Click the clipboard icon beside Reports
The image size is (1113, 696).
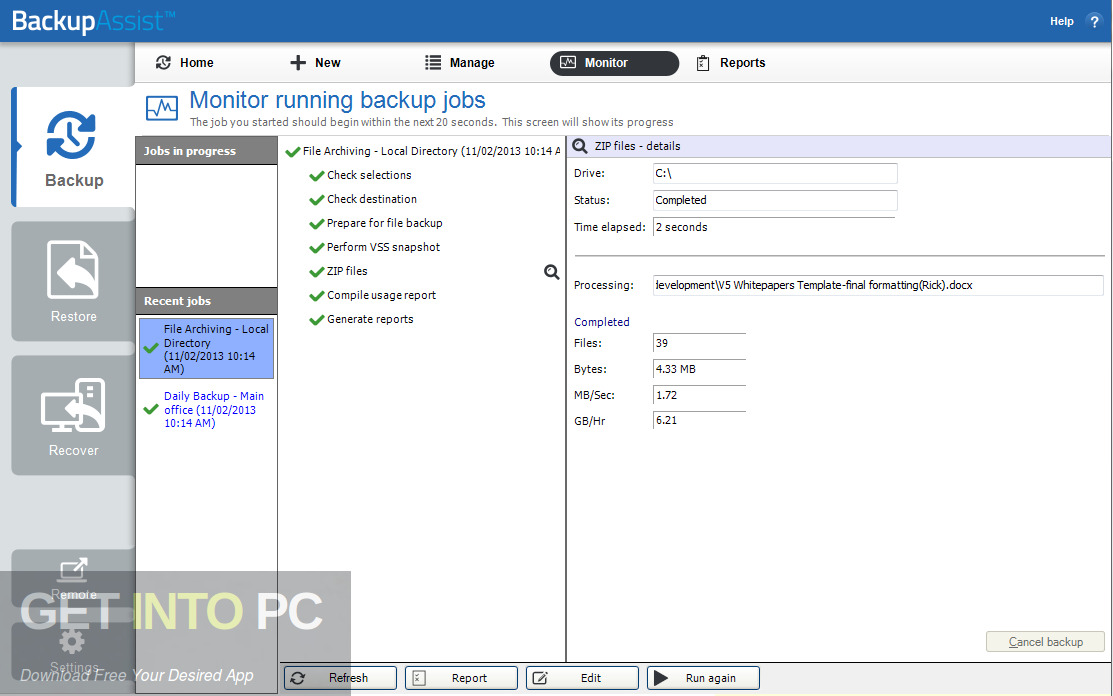click(703, 63)
